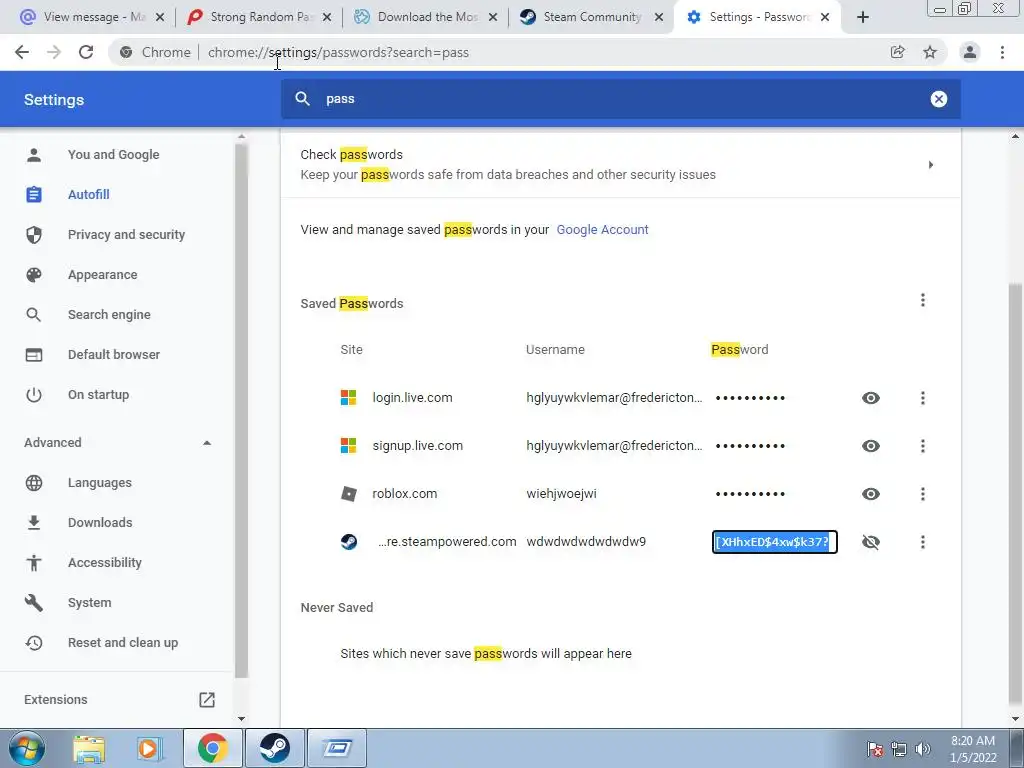Click the address bar URL
Image resolution: width=1024 pixels, height=768 pixels.
coord(338,52)
